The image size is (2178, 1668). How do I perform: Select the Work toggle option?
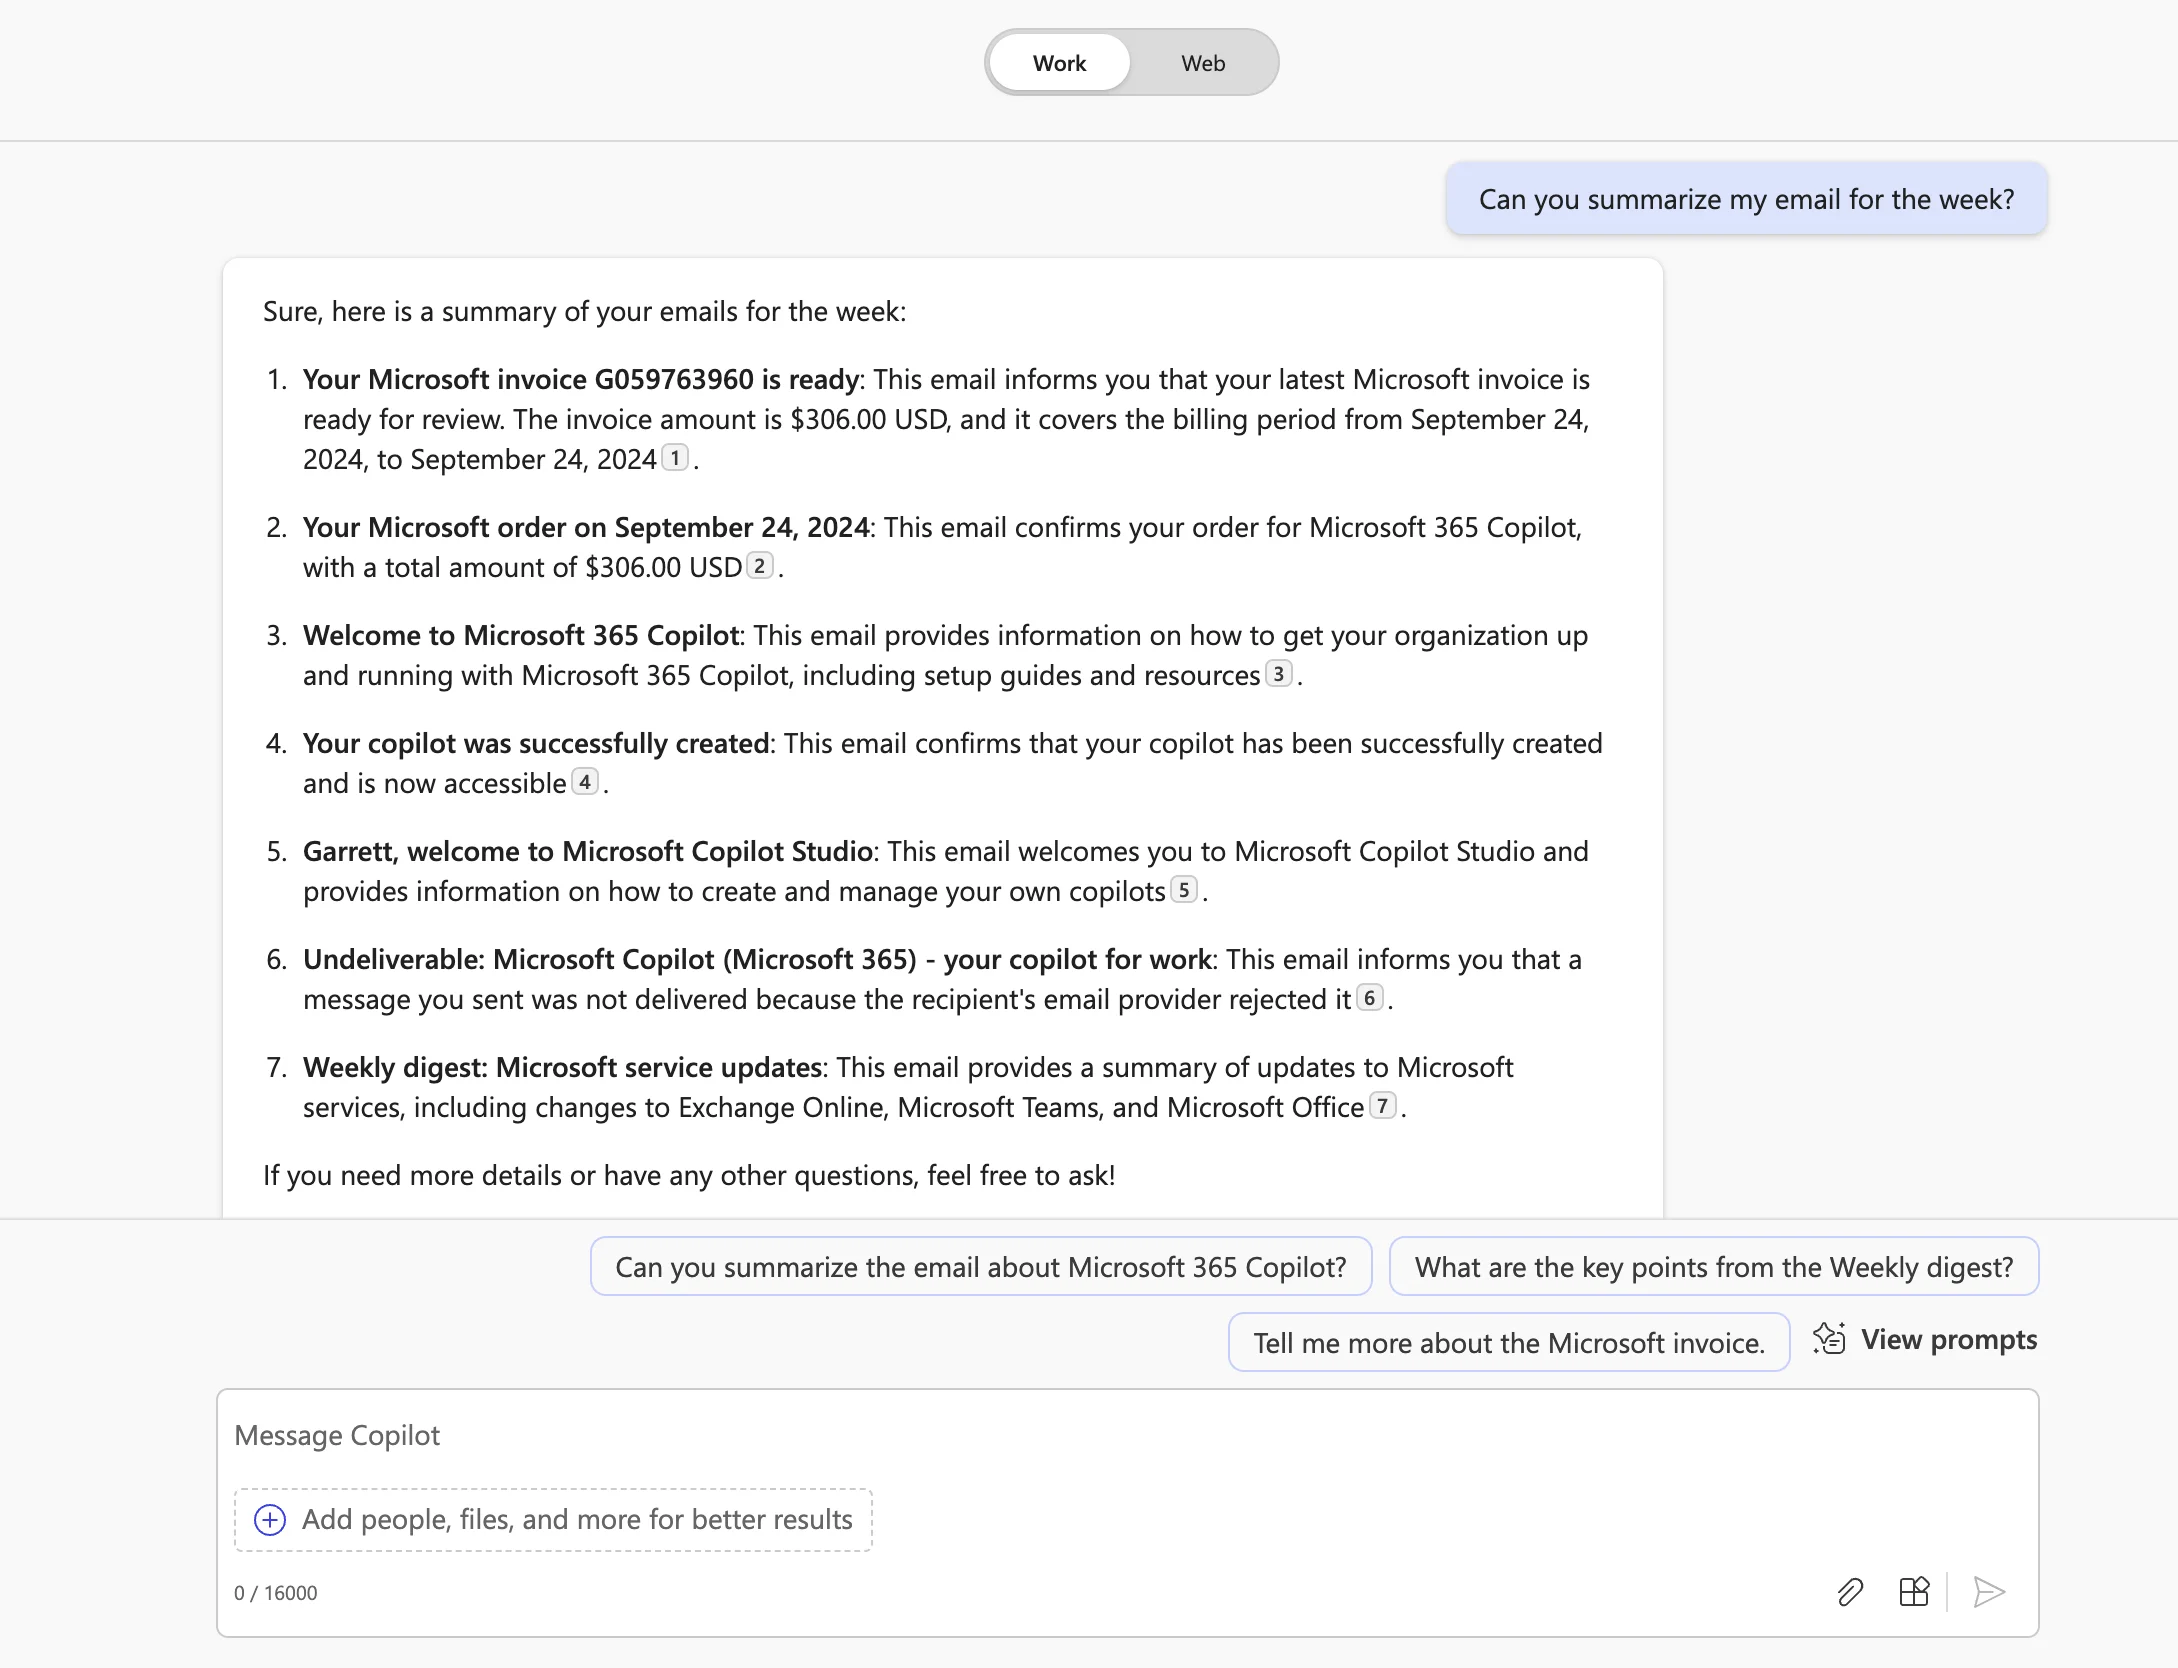pos(1059,63)
